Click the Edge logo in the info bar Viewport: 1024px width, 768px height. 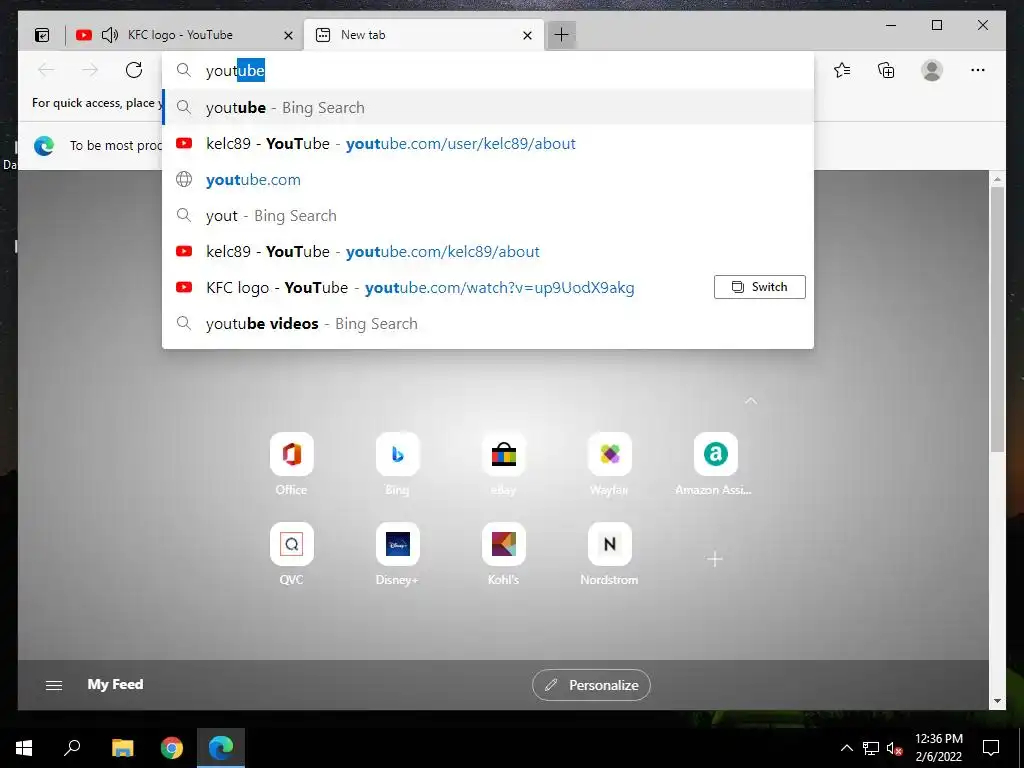(44, 146)
